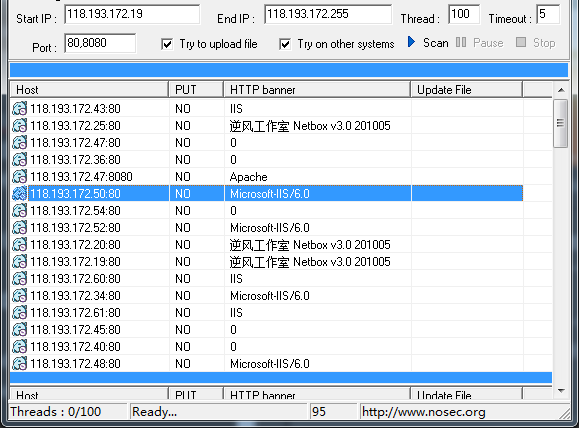Click the blue Scan play icon
The image size is (579, 428).
[411, 42]
